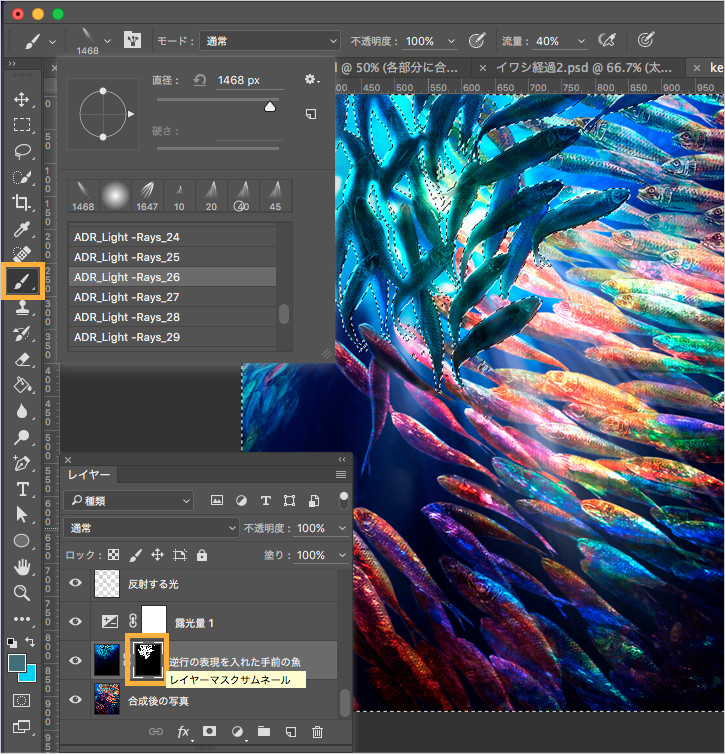
Task: Add a layer style with fx button
Action: 184,732
